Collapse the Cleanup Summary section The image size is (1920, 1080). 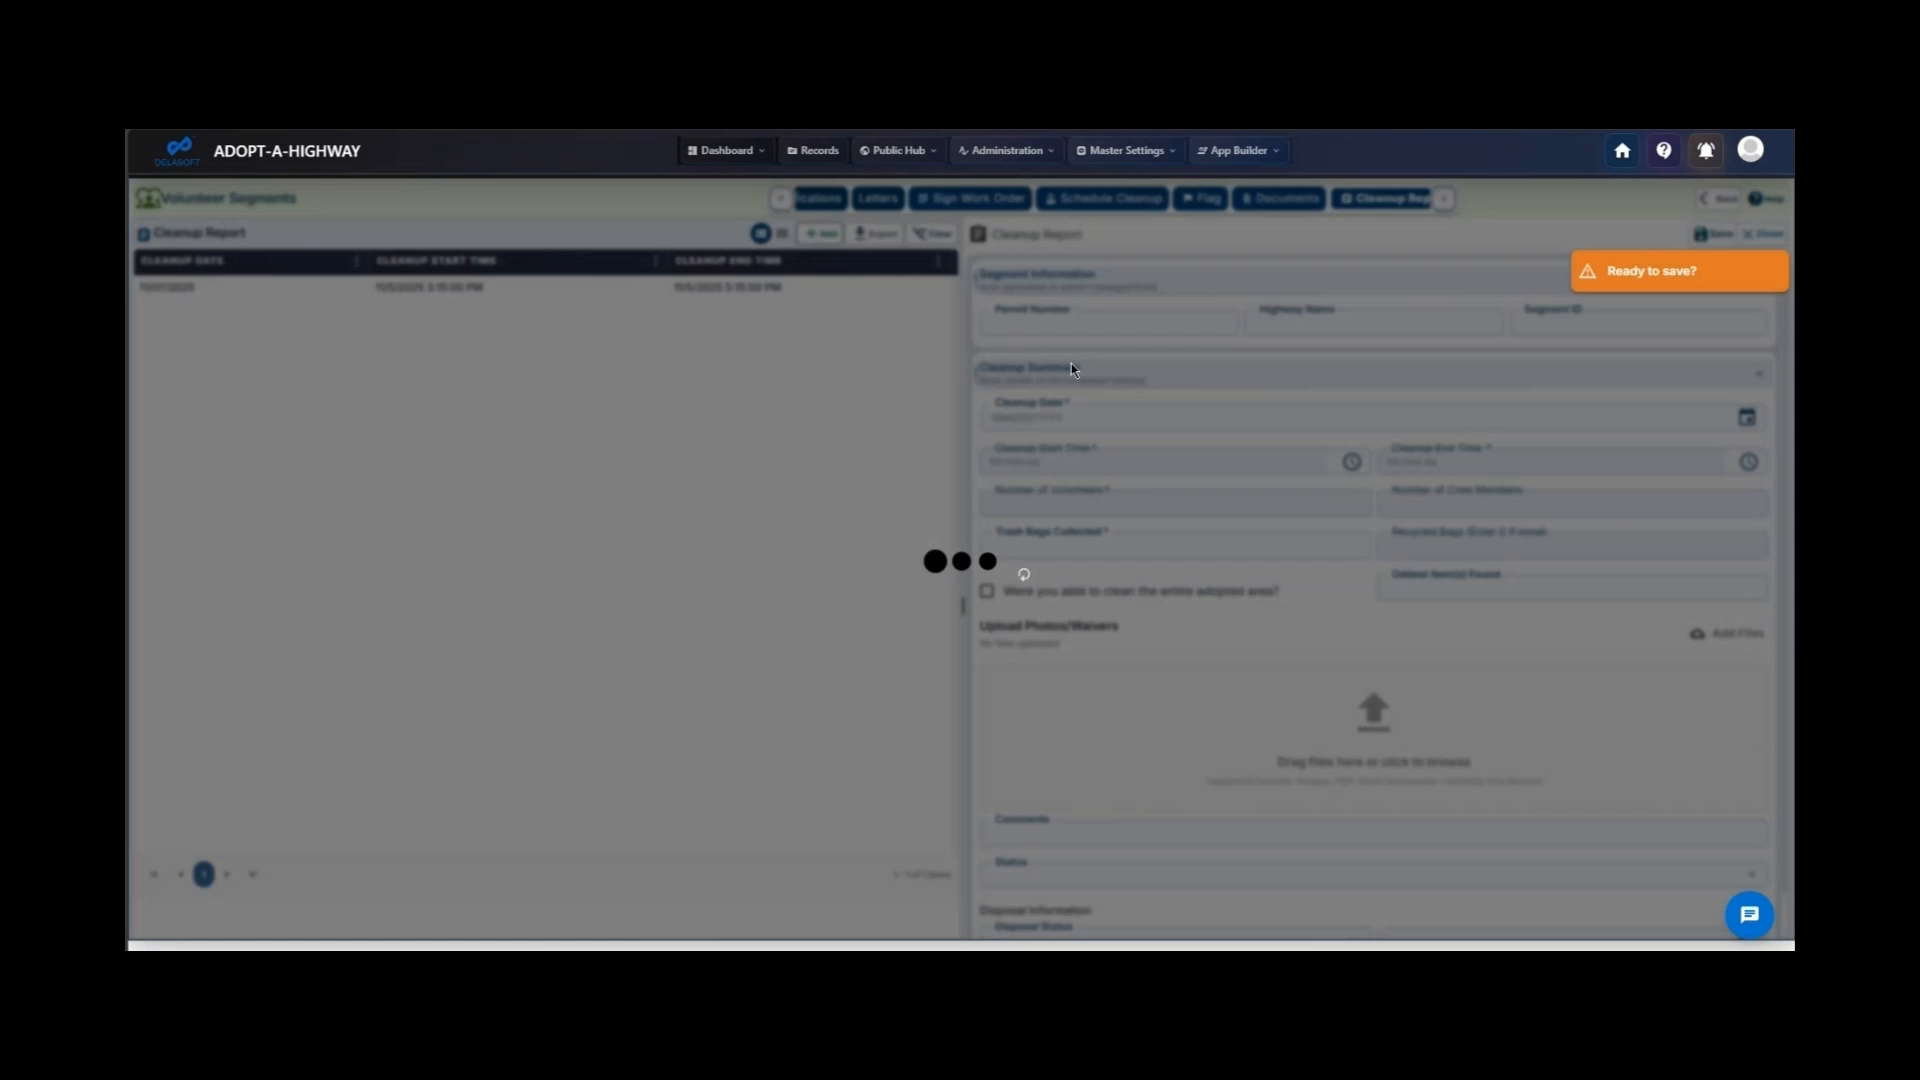[1758, 373]
